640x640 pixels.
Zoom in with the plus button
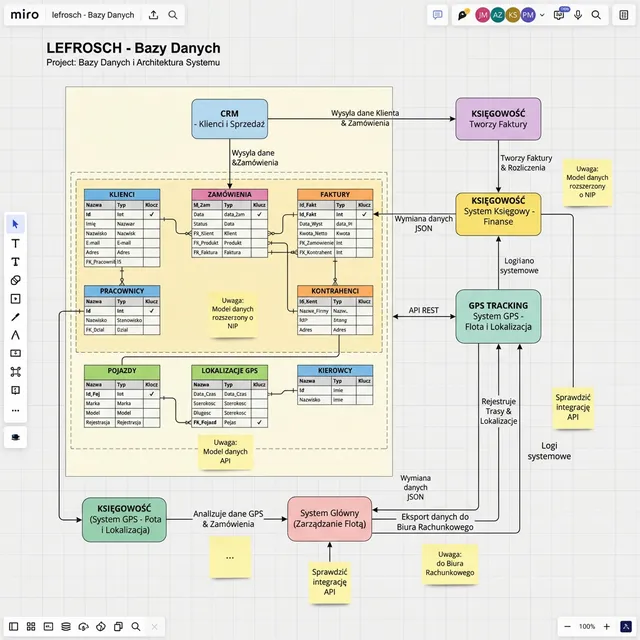coord(607,626)
